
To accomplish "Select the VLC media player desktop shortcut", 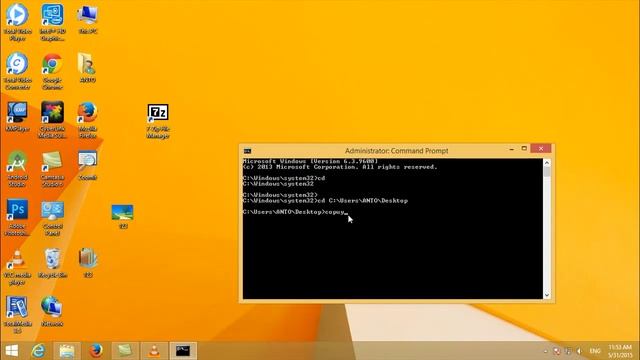I will (x=18, y=266).
